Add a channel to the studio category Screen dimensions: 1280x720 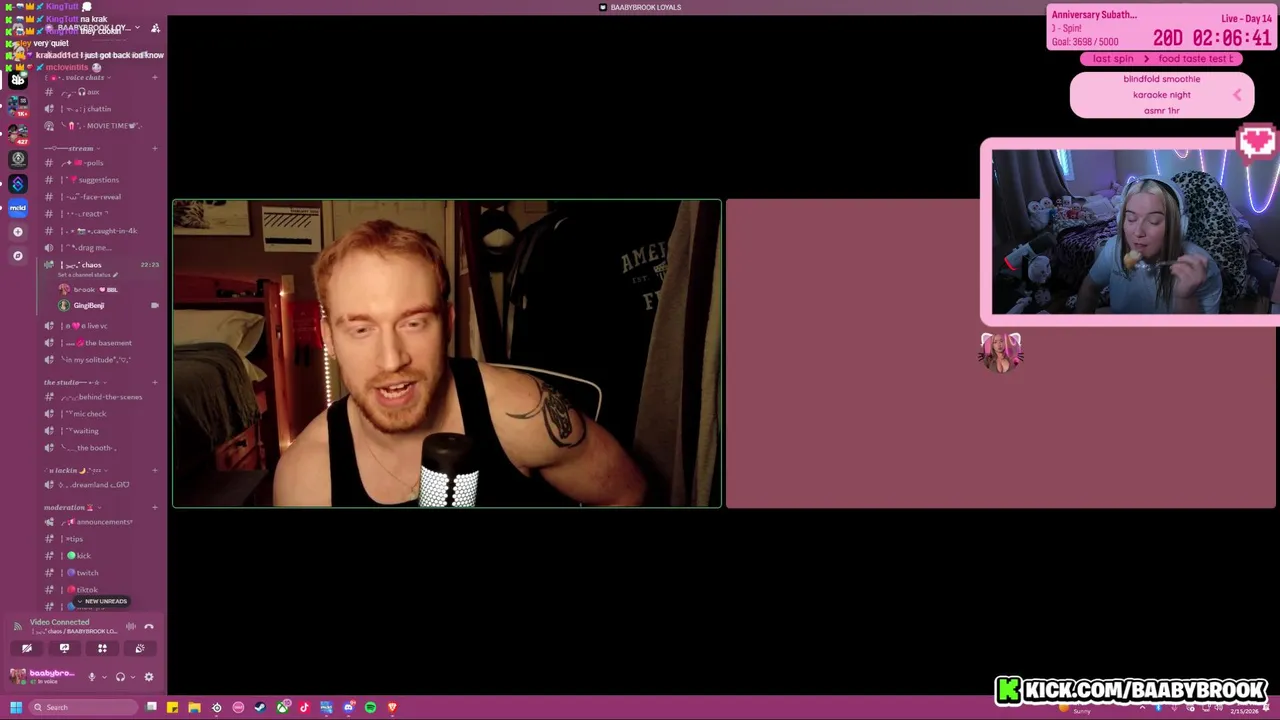(x=155, y=382)
